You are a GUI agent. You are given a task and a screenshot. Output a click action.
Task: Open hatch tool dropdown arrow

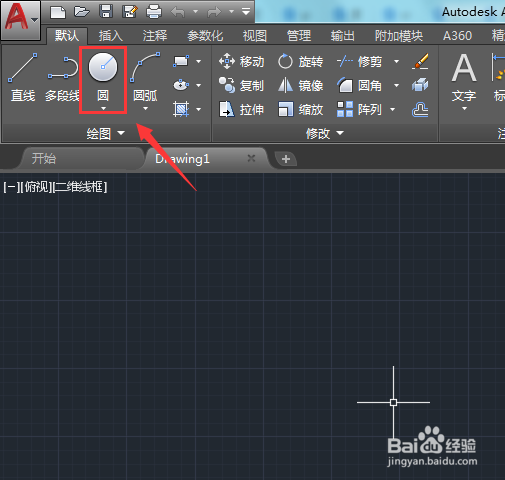(199, 109)
